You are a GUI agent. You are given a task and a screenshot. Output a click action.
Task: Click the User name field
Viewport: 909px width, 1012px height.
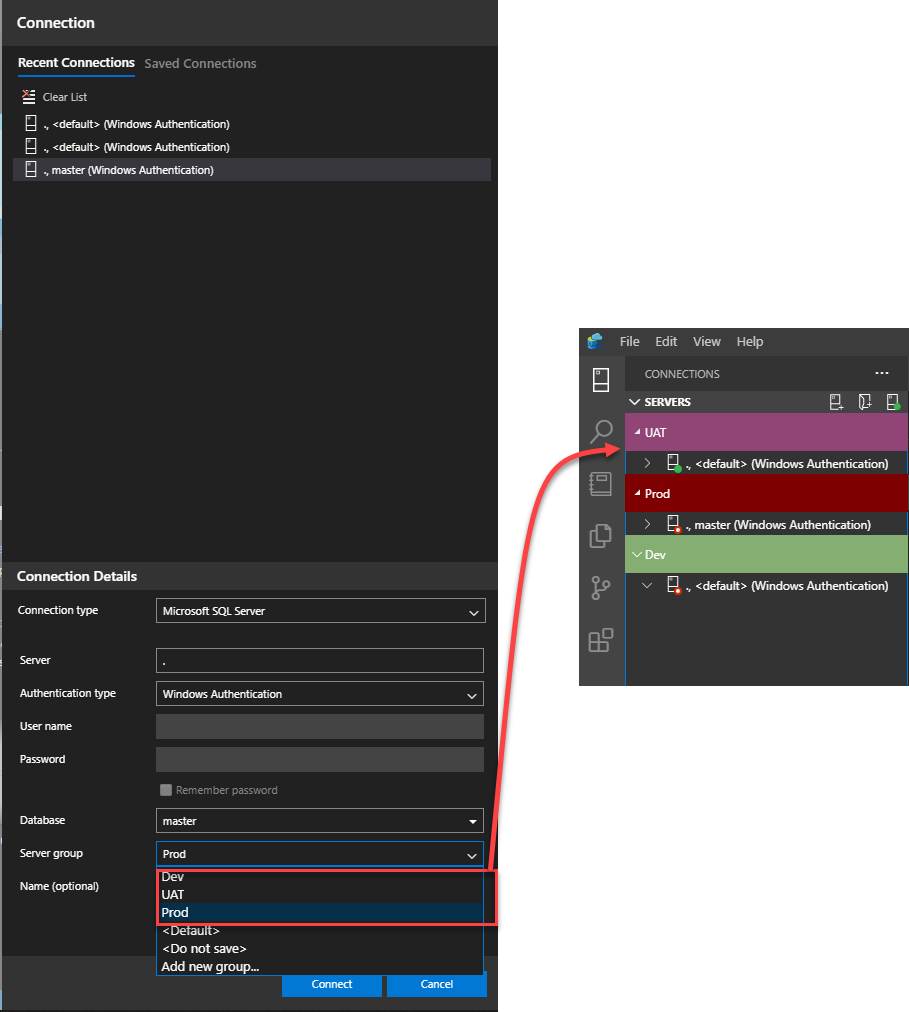[x=320, y=726]
